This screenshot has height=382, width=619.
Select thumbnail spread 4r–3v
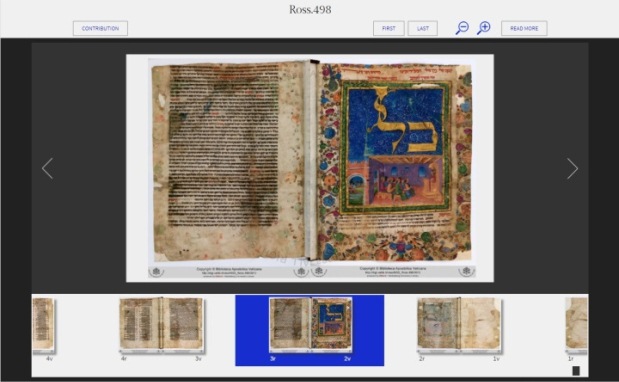pos(162,324)
